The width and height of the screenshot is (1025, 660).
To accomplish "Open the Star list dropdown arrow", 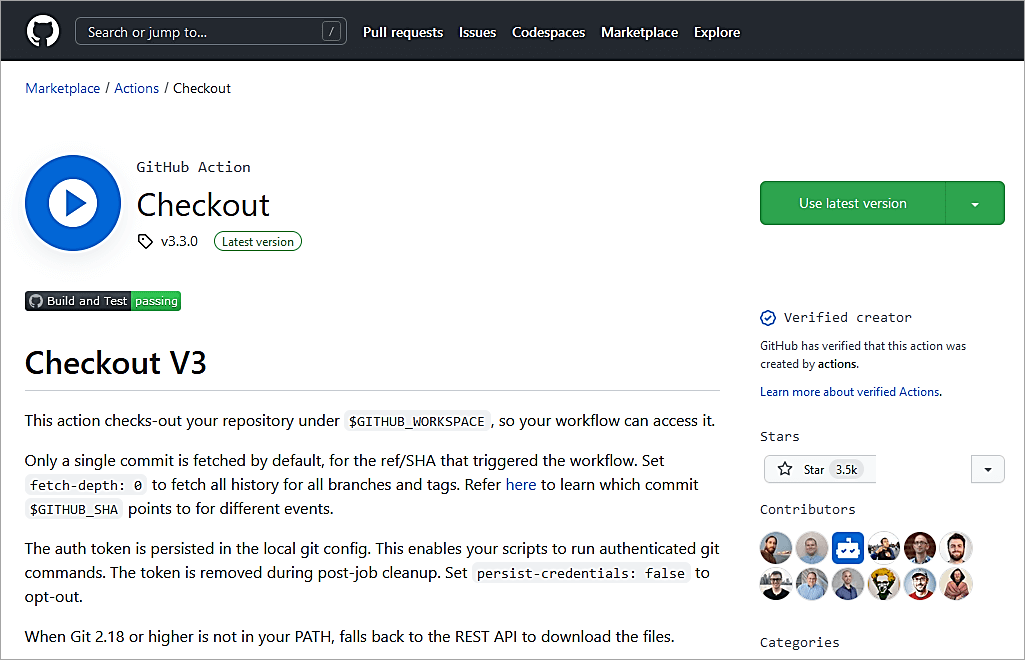I will 988,469.
